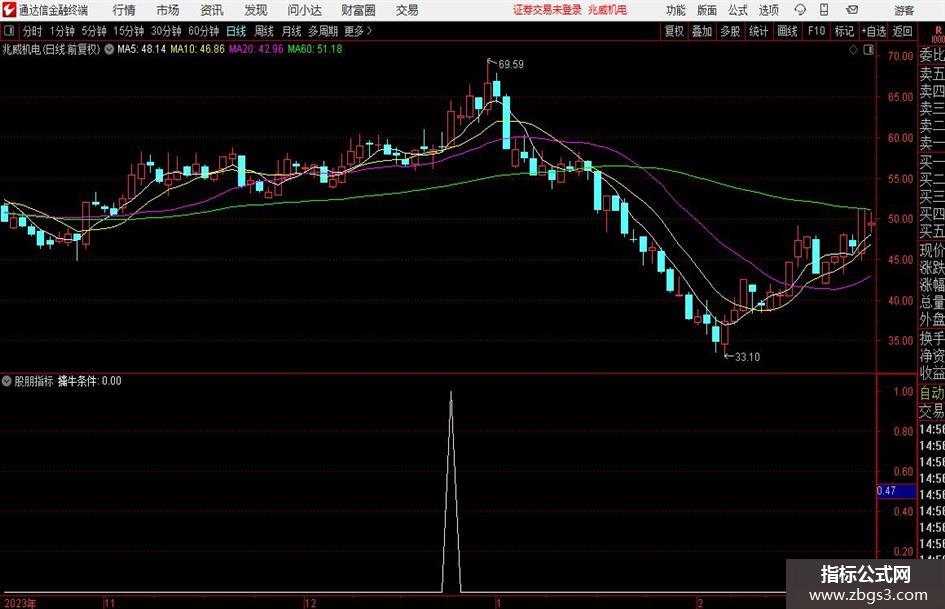Click the MA10: 46.86 indicator label
Screen dimensions: 945x609
click(197, 49)
